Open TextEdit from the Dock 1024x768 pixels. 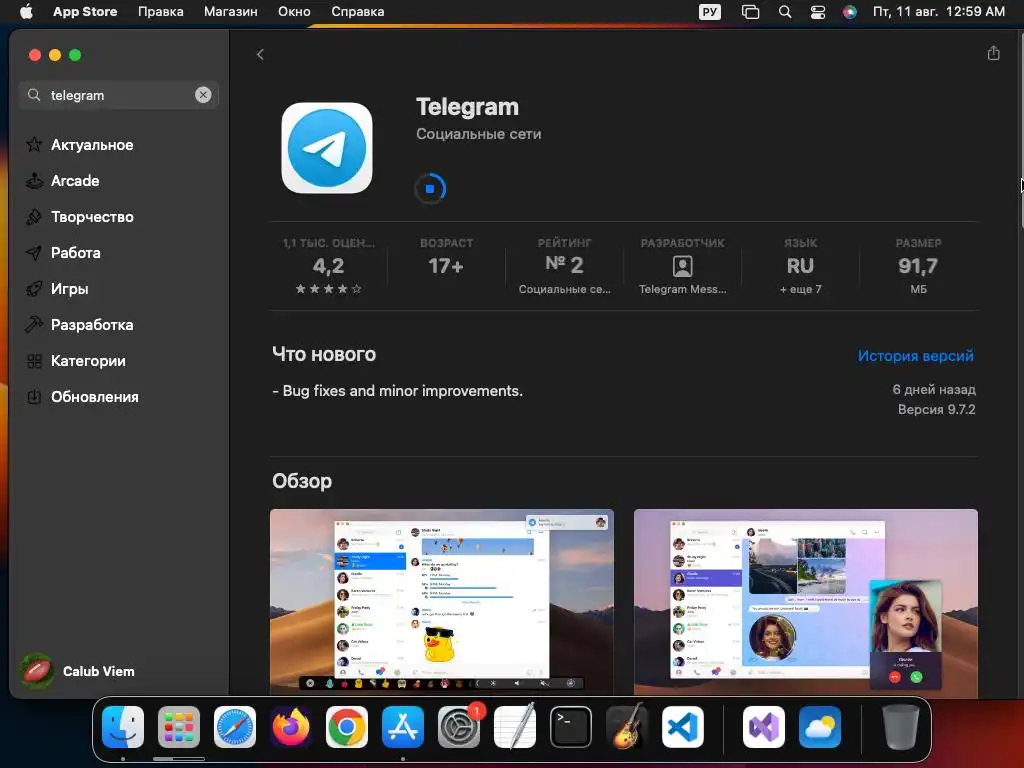[515, 726]
